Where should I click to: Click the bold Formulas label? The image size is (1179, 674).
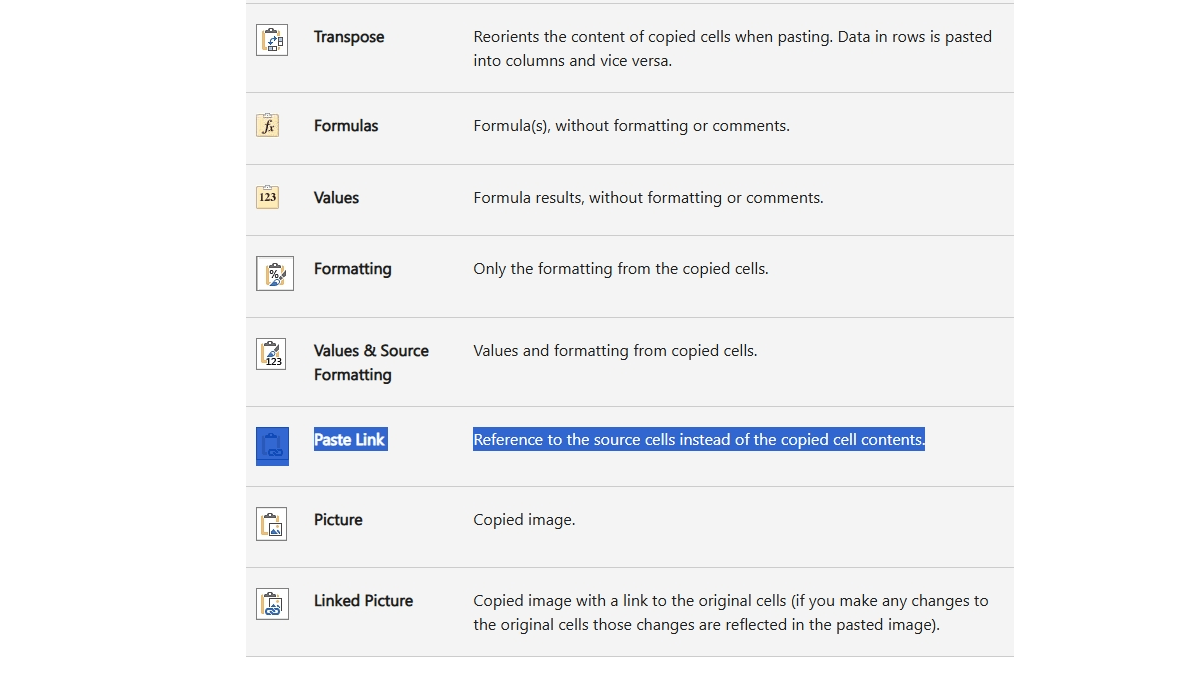click(x=346, y=126)
